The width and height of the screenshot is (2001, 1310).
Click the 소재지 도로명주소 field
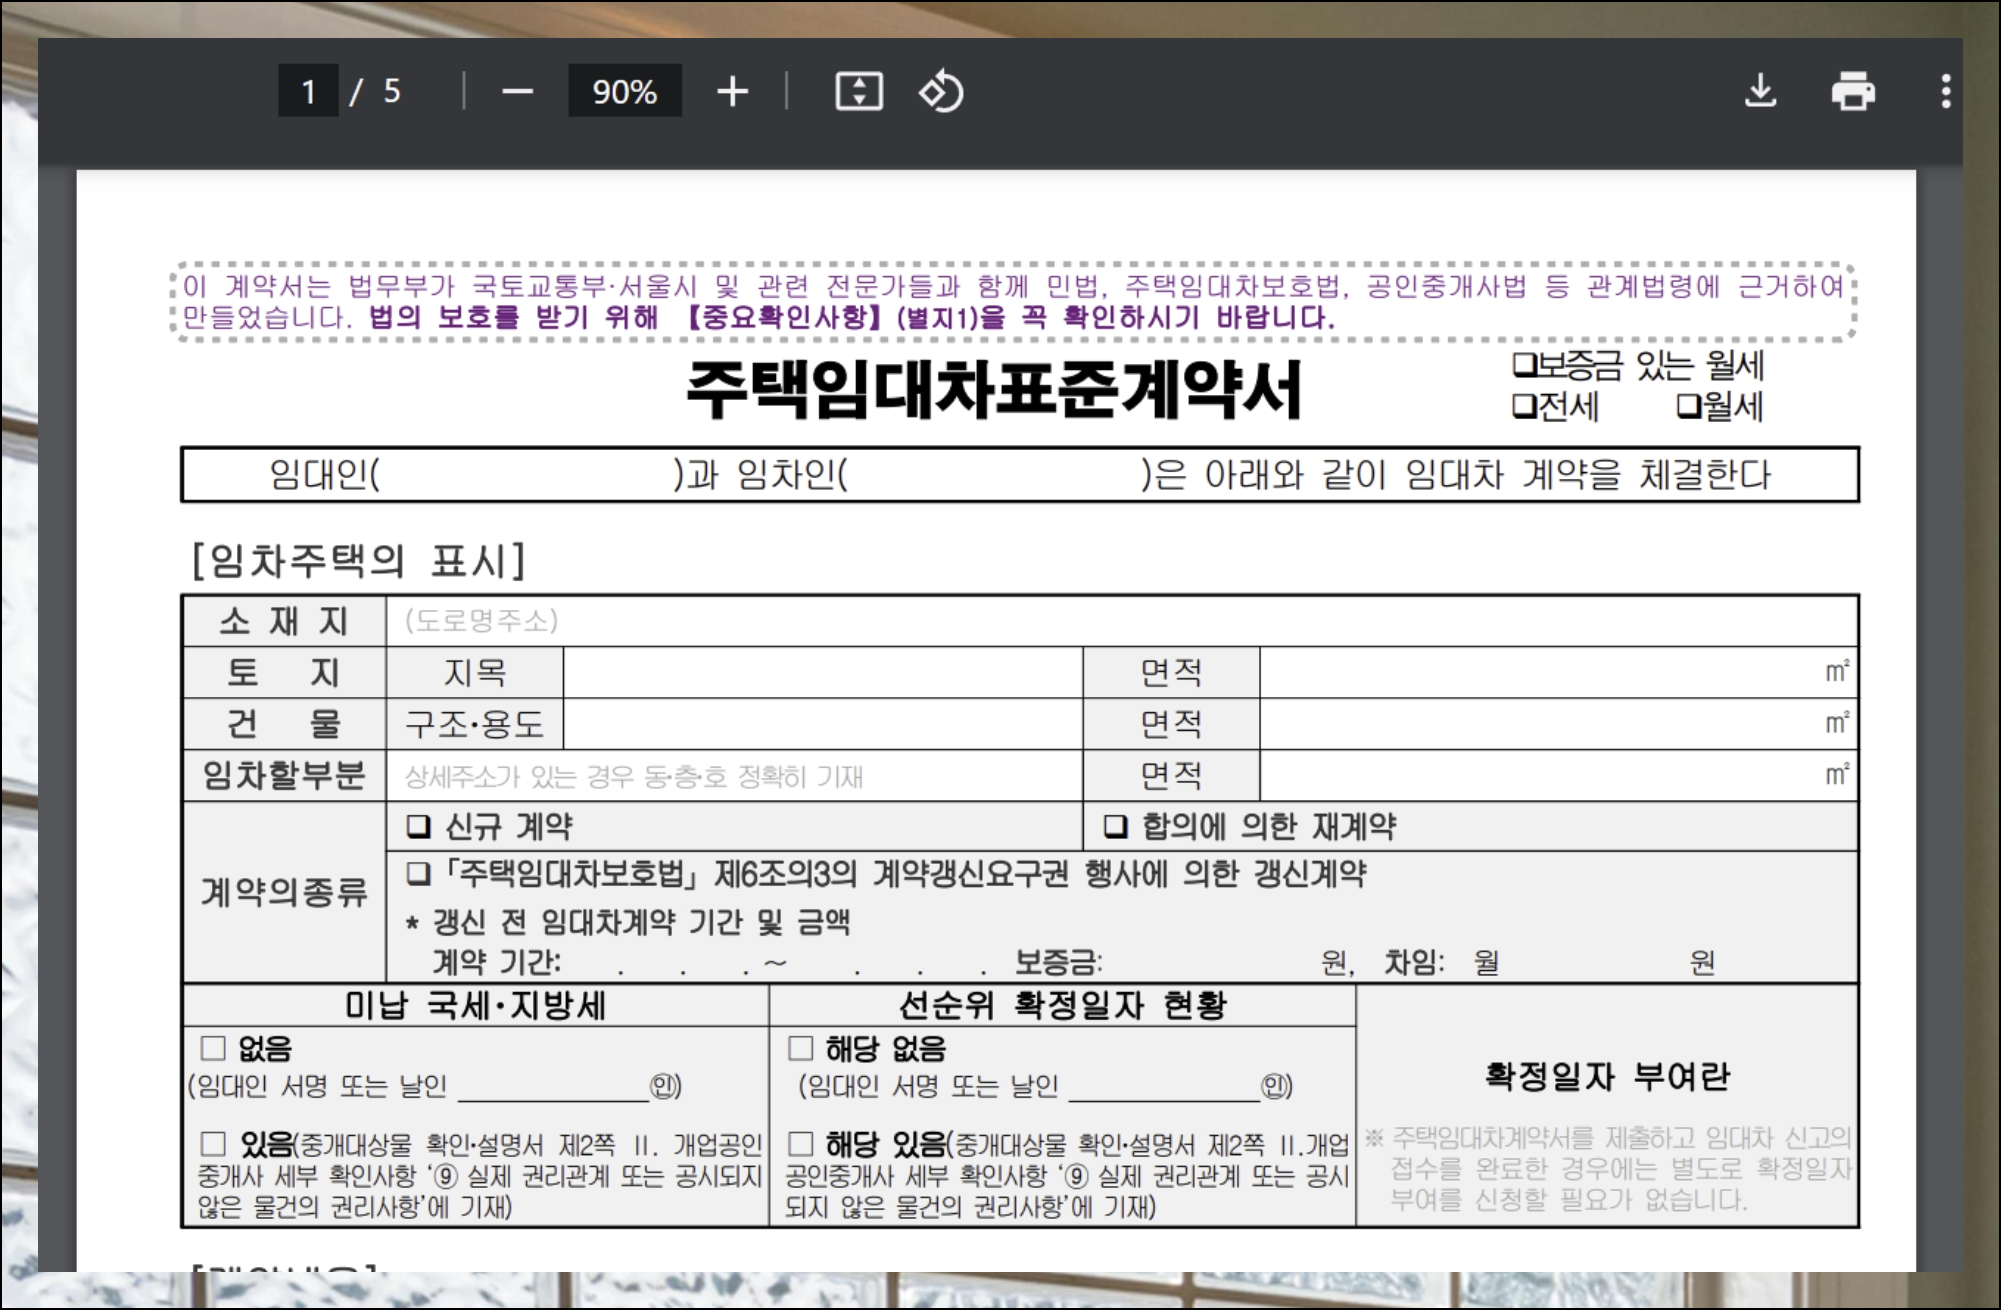[1120, 621]
